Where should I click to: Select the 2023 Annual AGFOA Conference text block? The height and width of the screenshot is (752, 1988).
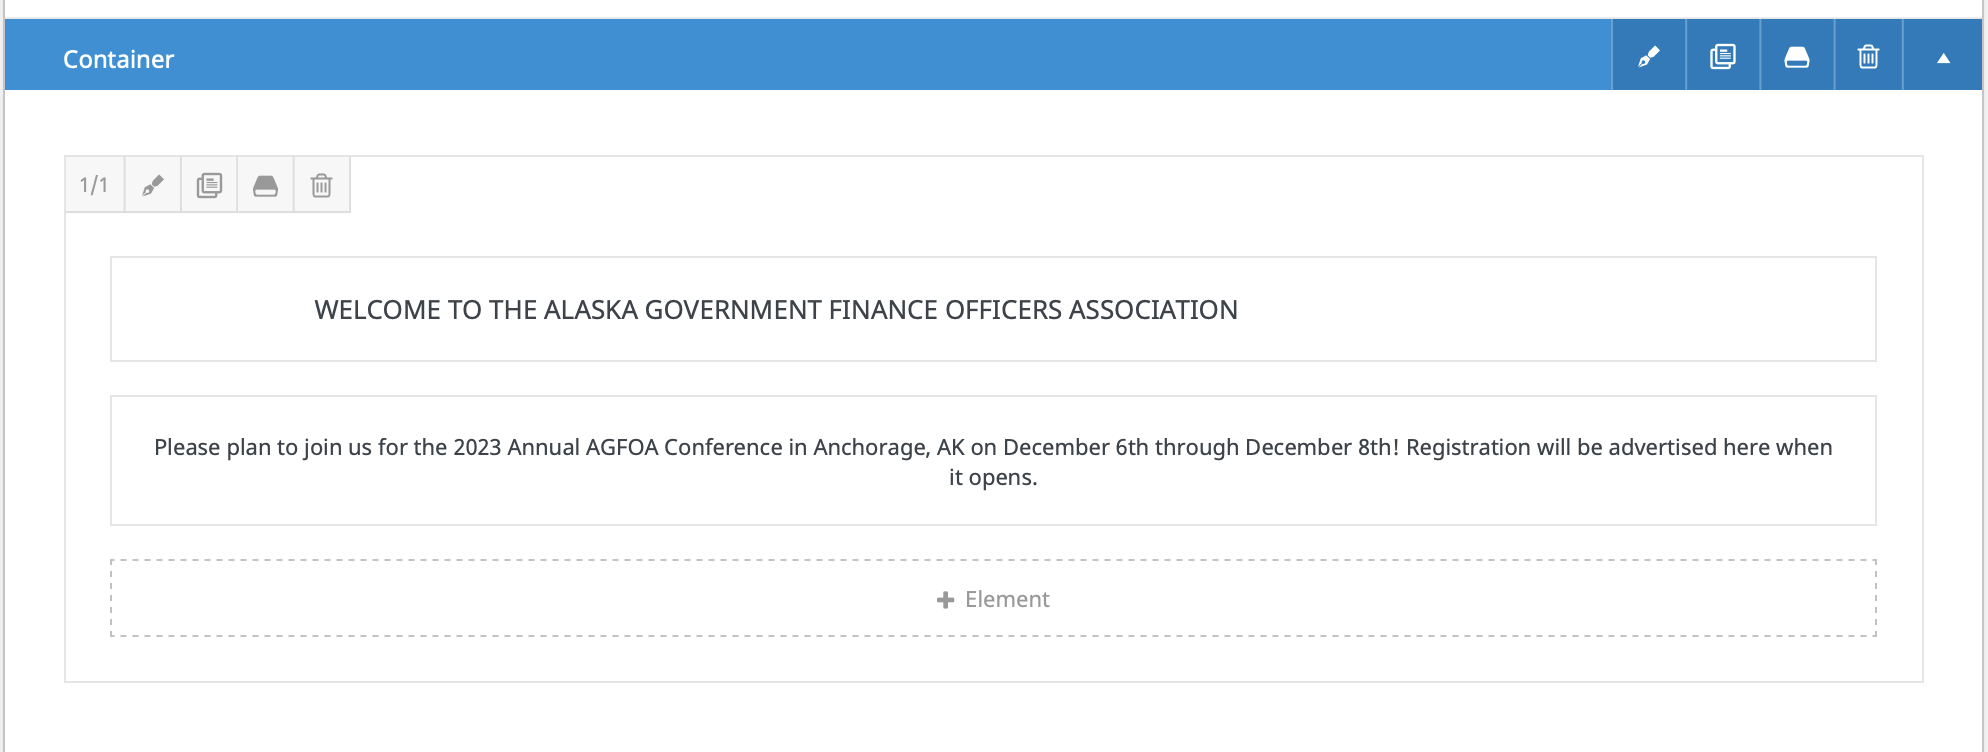pos(993,461)
